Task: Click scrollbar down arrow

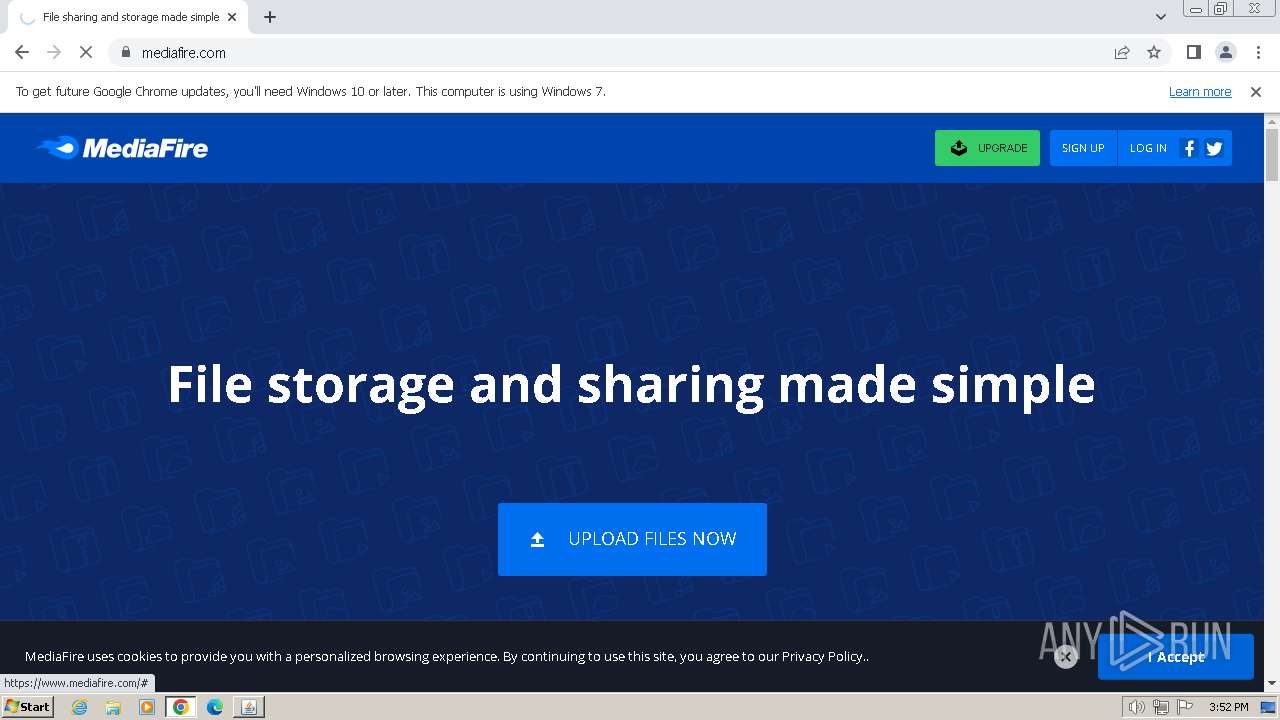Action: (1272, 684)
